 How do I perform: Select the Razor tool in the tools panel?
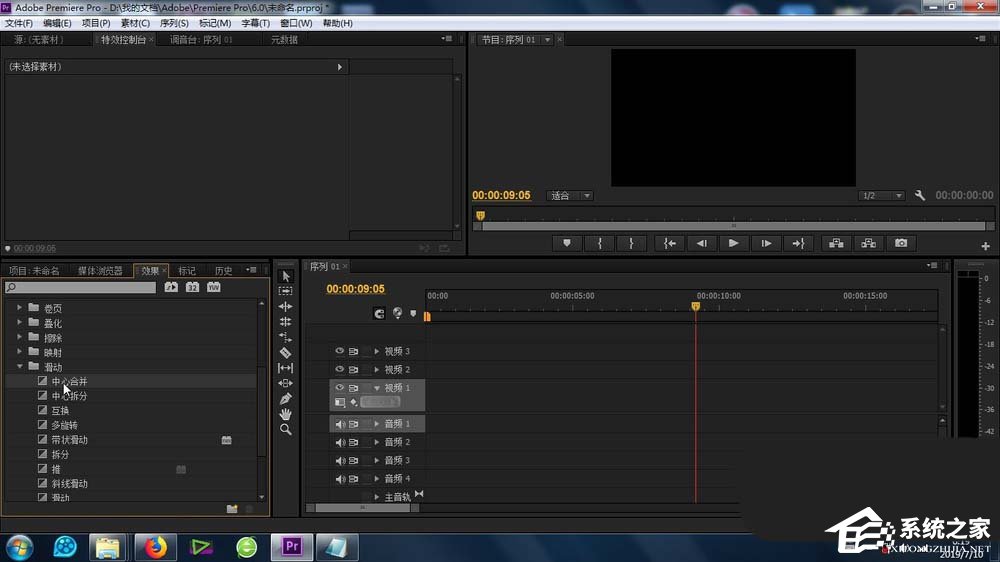[x=285, y=353]
